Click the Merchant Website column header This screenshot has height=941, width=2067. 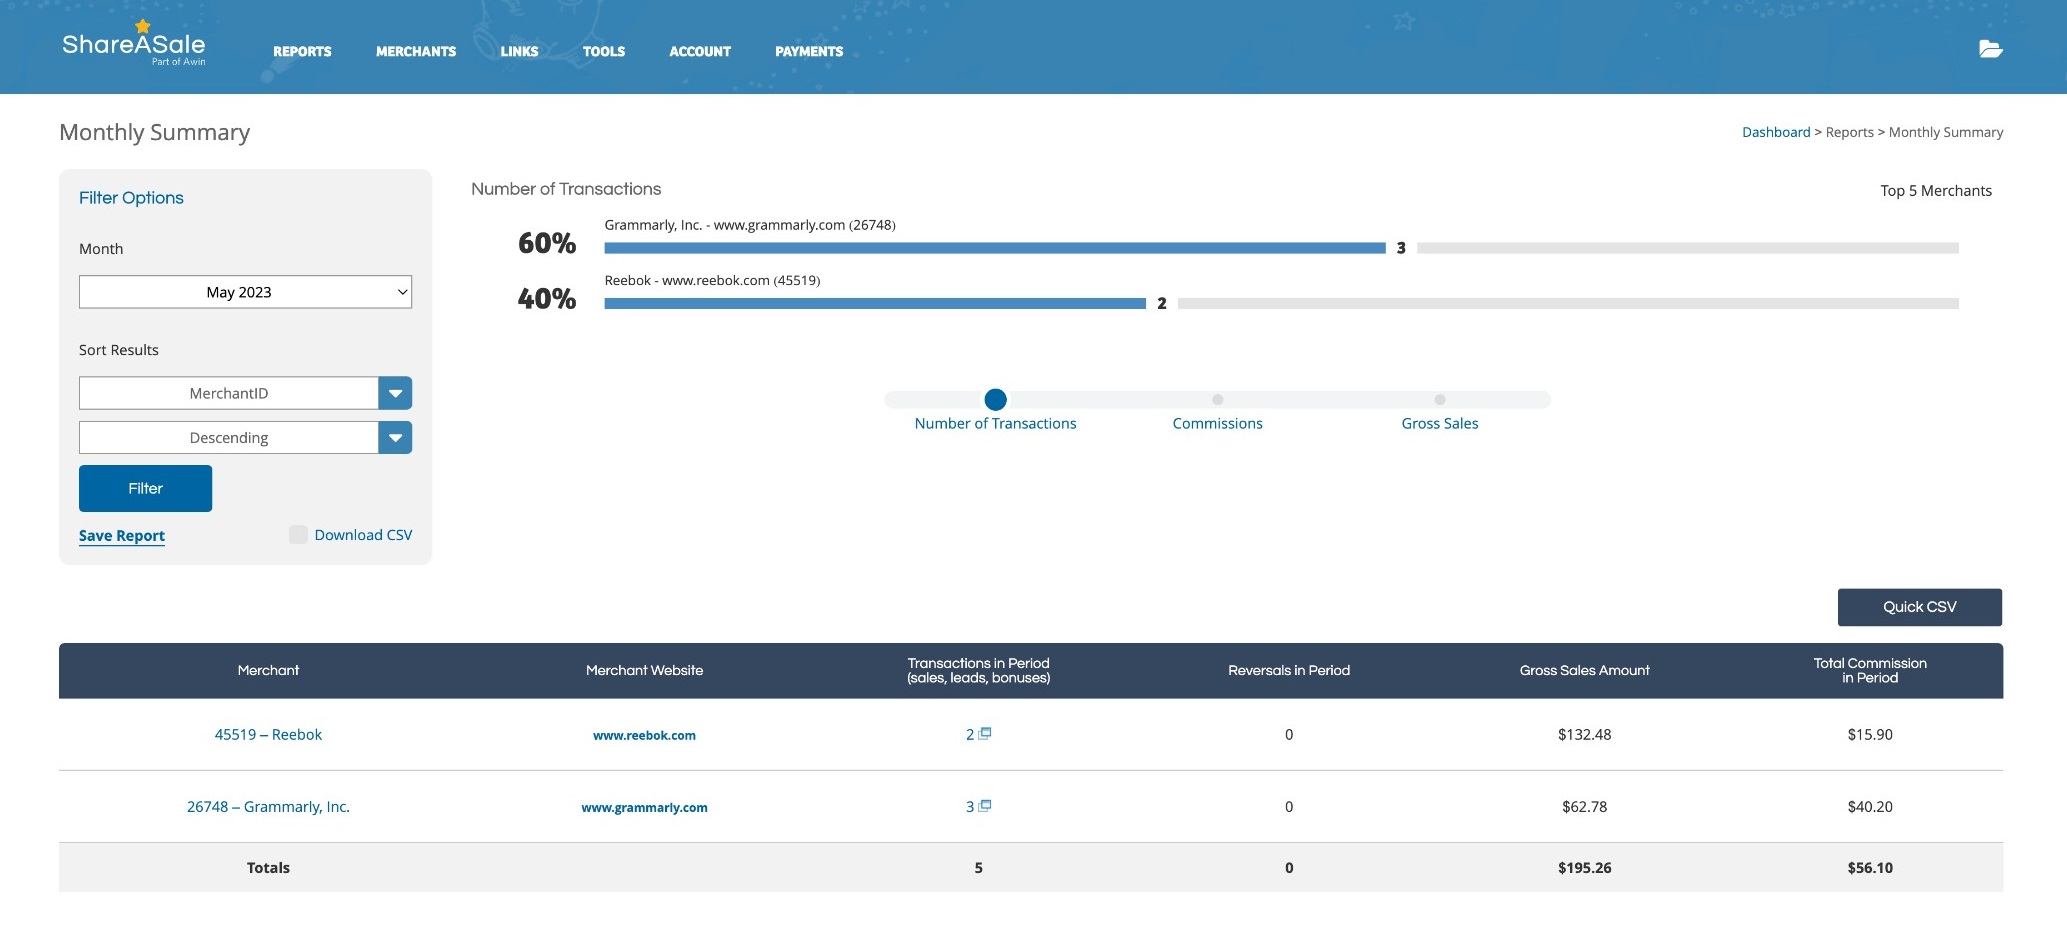[x=644, y=670]
